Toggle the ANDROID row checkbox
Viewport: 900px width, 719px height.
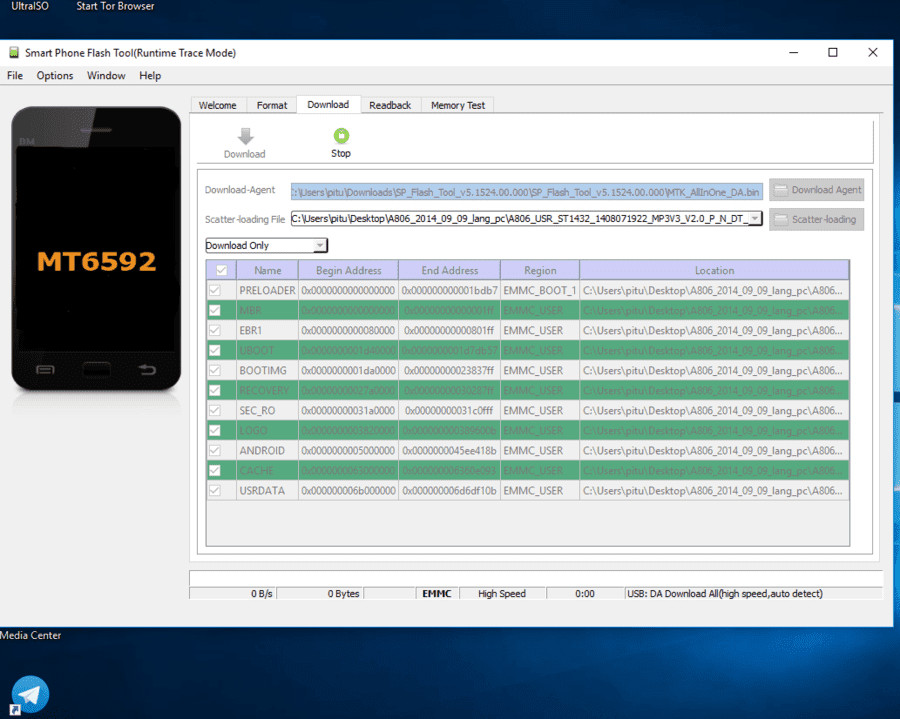(215, 450)
